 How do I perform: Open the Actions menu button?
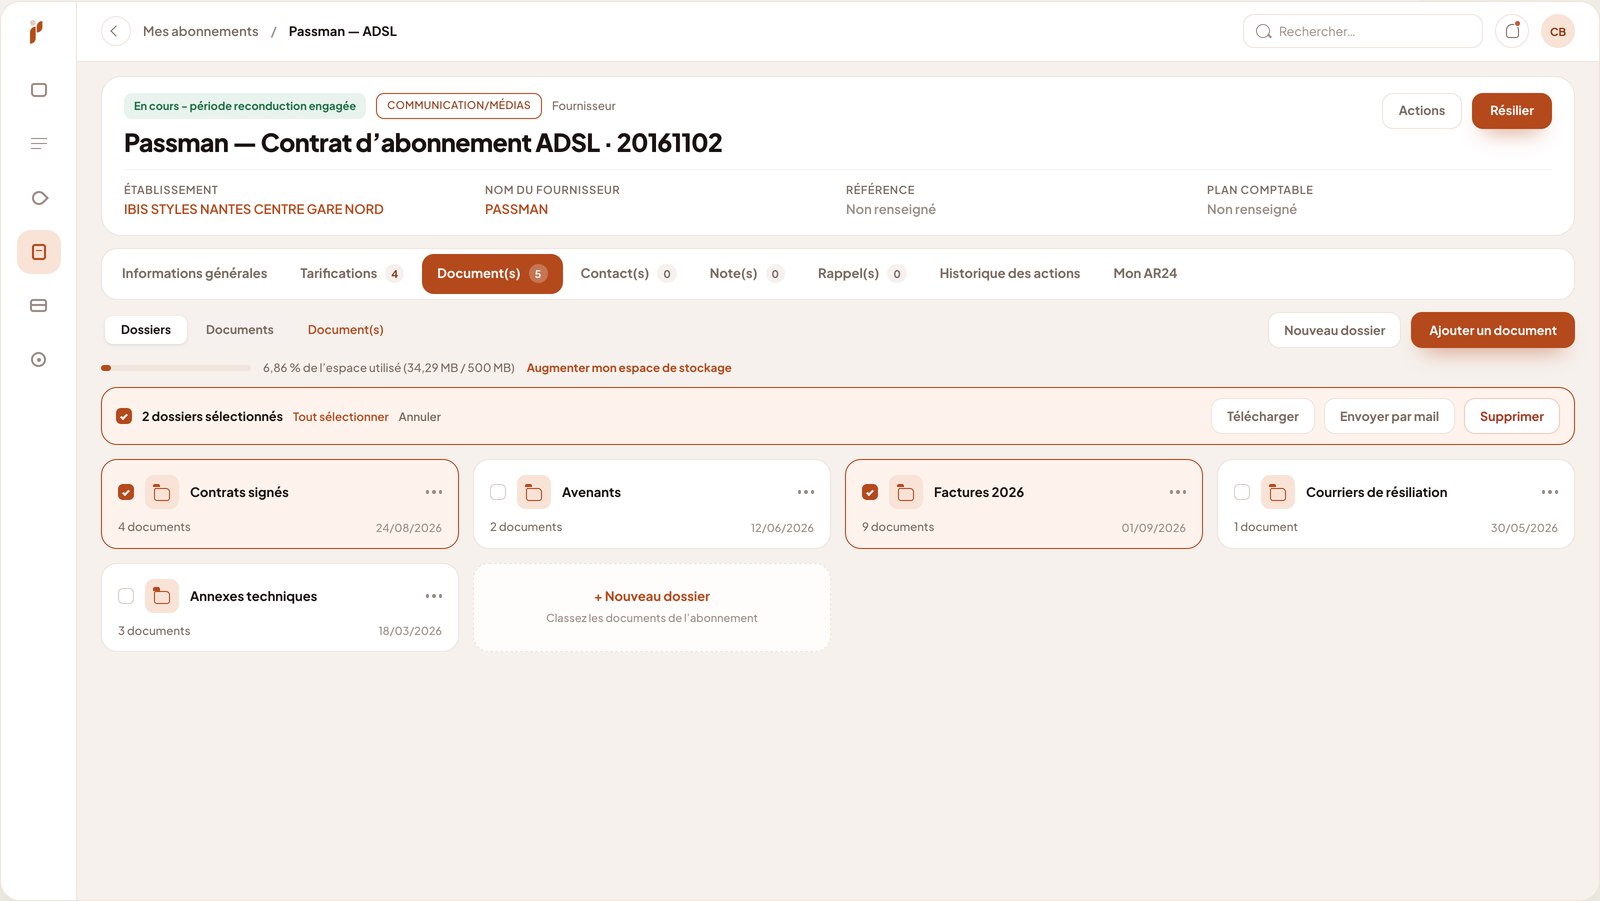pos(1422,111)
